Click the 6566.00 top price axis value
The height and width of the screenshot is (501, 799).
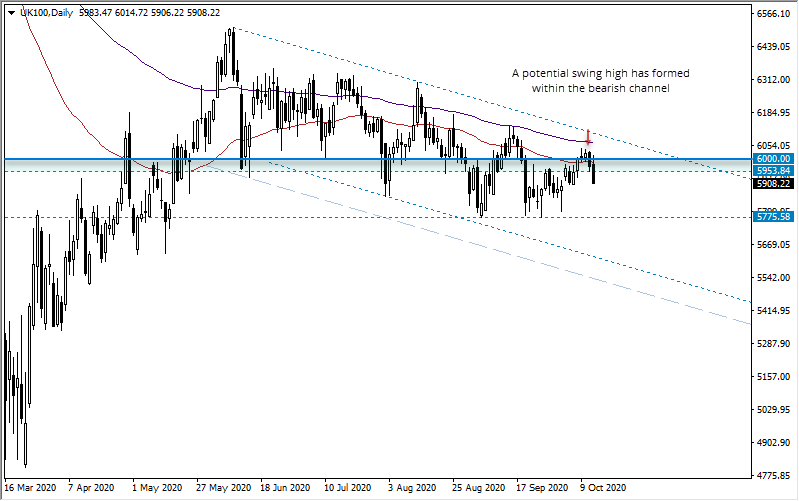tap(775, 14)
